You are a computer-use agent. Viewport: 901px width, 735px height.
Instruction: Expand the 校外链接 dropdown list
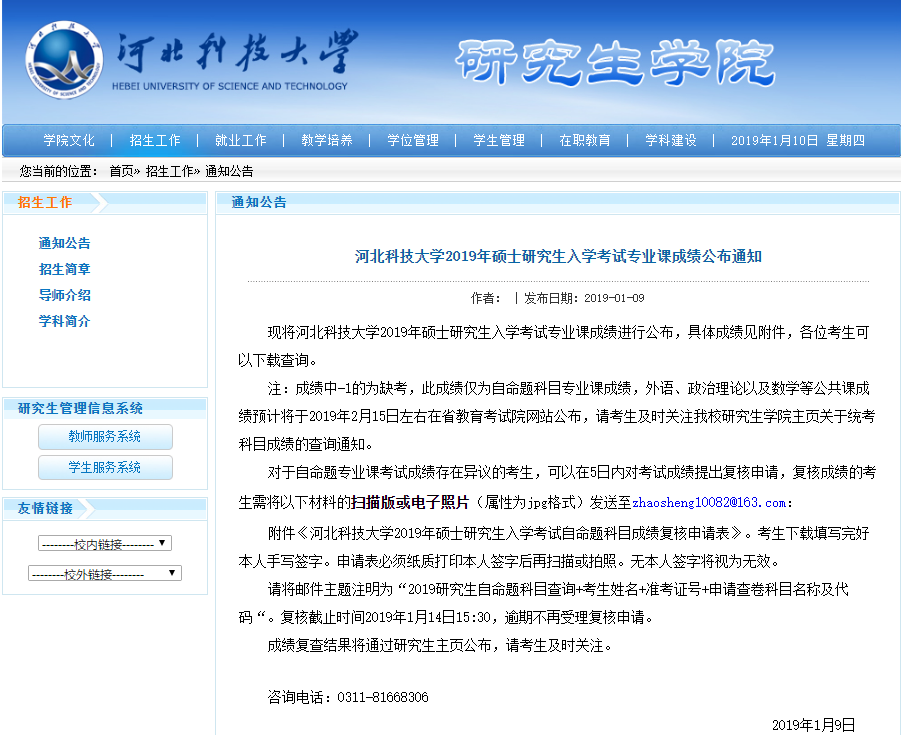105,574
